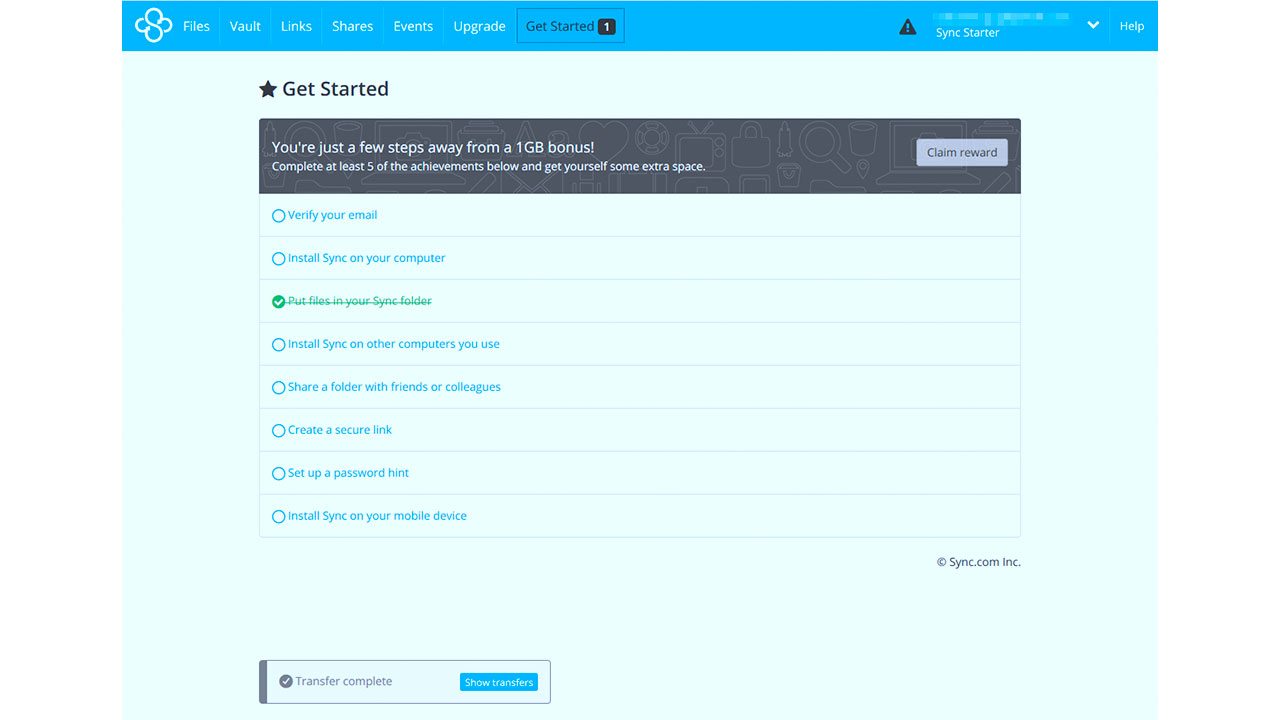Screen dimensions: 1280x720
Task: Click the Get Started notification badge
Action: [606, 27]
